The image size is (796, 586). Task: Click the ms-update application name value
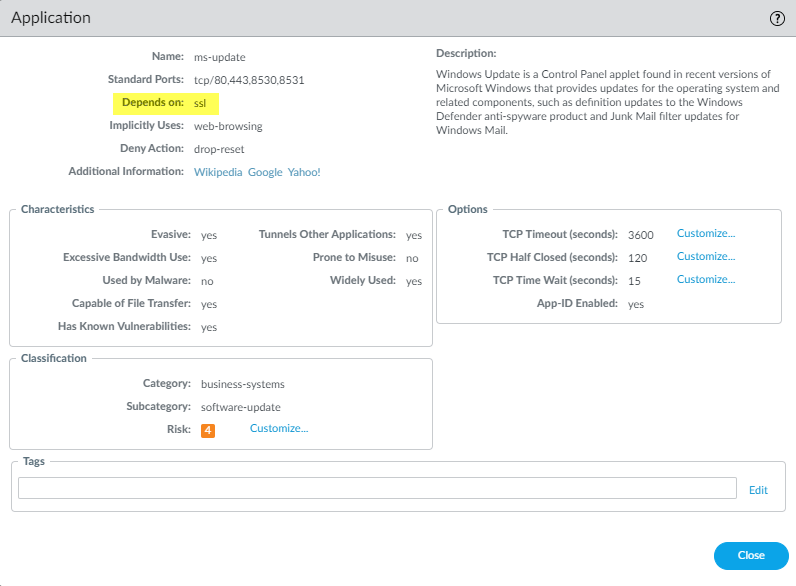pyautogui.click(x=219, y=57)
